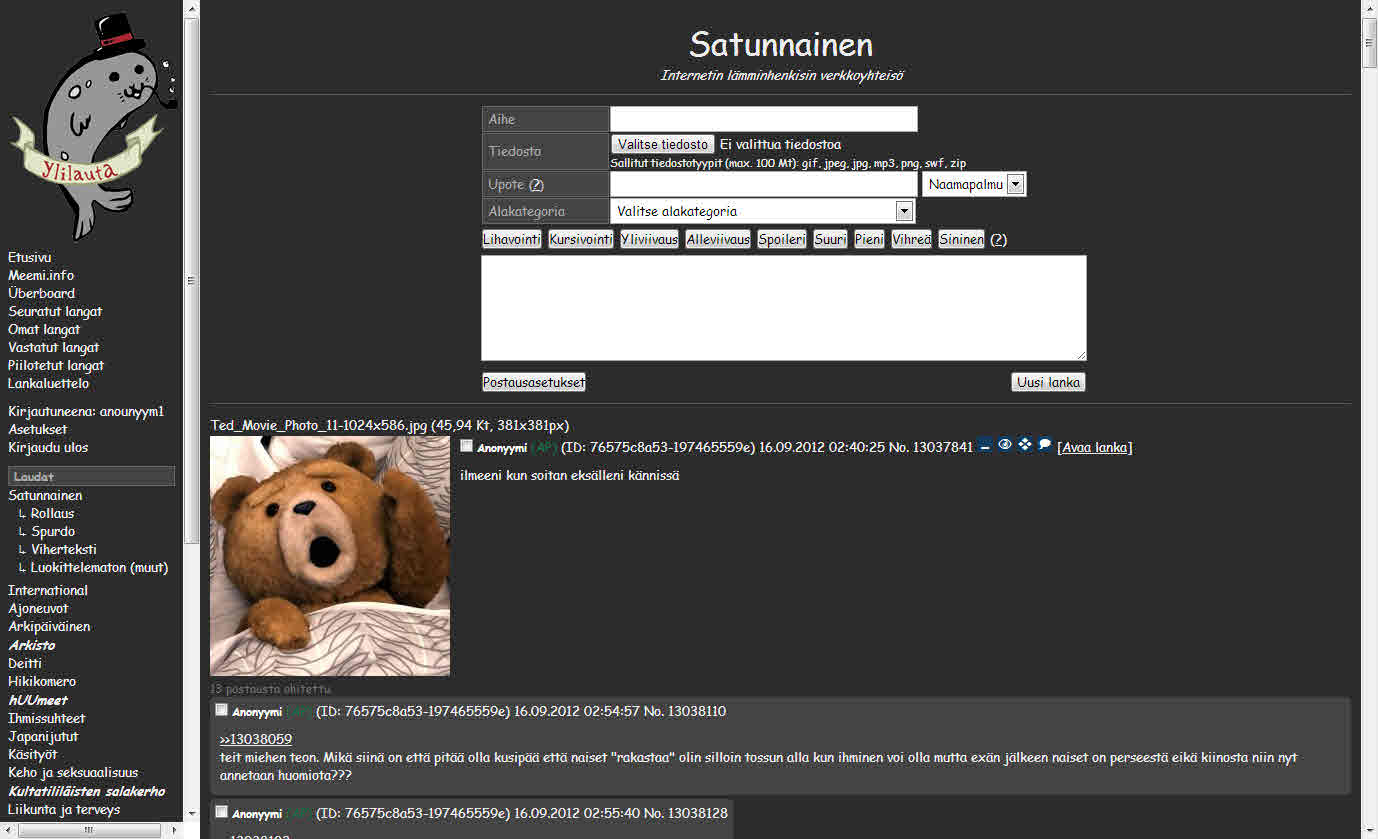Tick the checkbox on post No. 13037841
The height and width of the screenshot is (839, 1378).
coord(467,446)
